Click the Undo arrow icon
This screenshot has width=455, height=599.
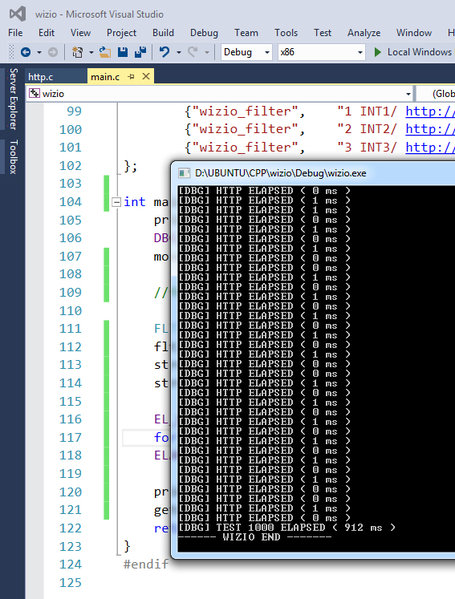(x=164, y=52)
